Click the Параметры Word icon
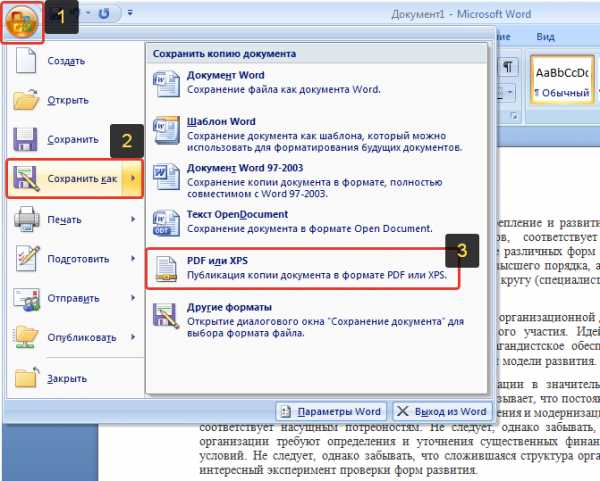600x481 pixels. (x=285, y=411)
